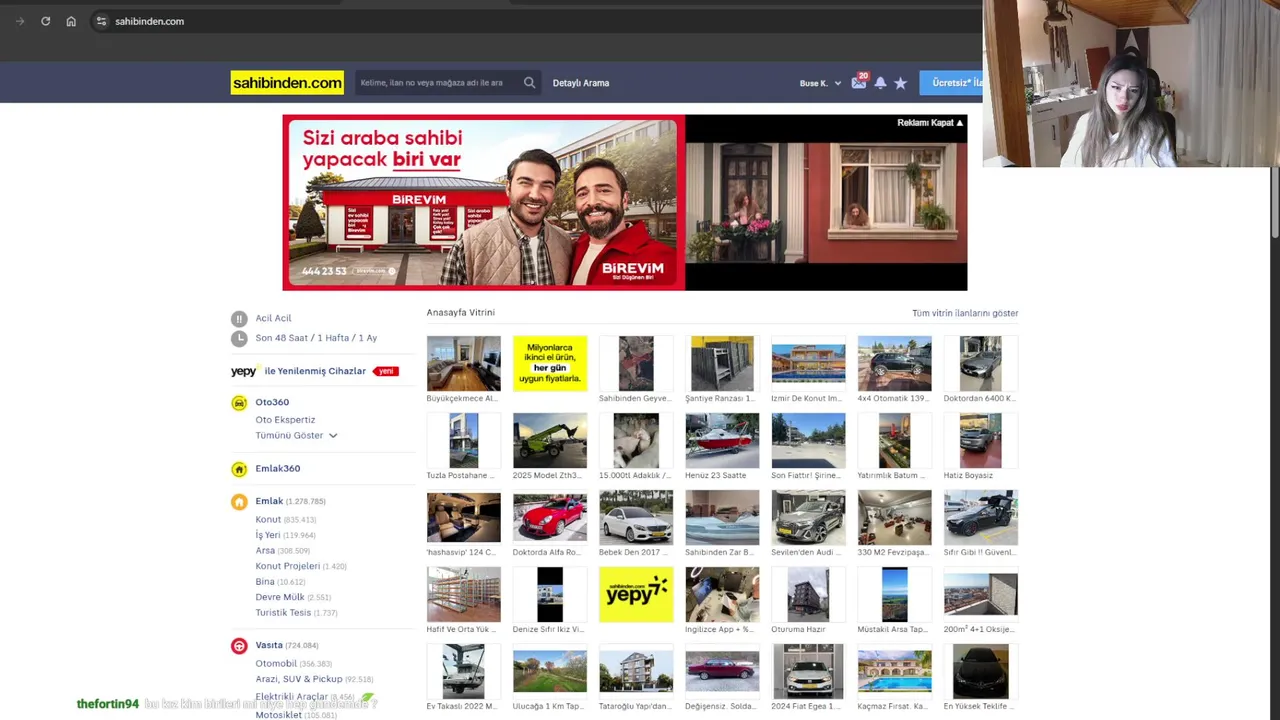The height and width of the screenshot is (720, 1280).
Task: Click the sahibinden.com logo
Action: click(287, 83)
